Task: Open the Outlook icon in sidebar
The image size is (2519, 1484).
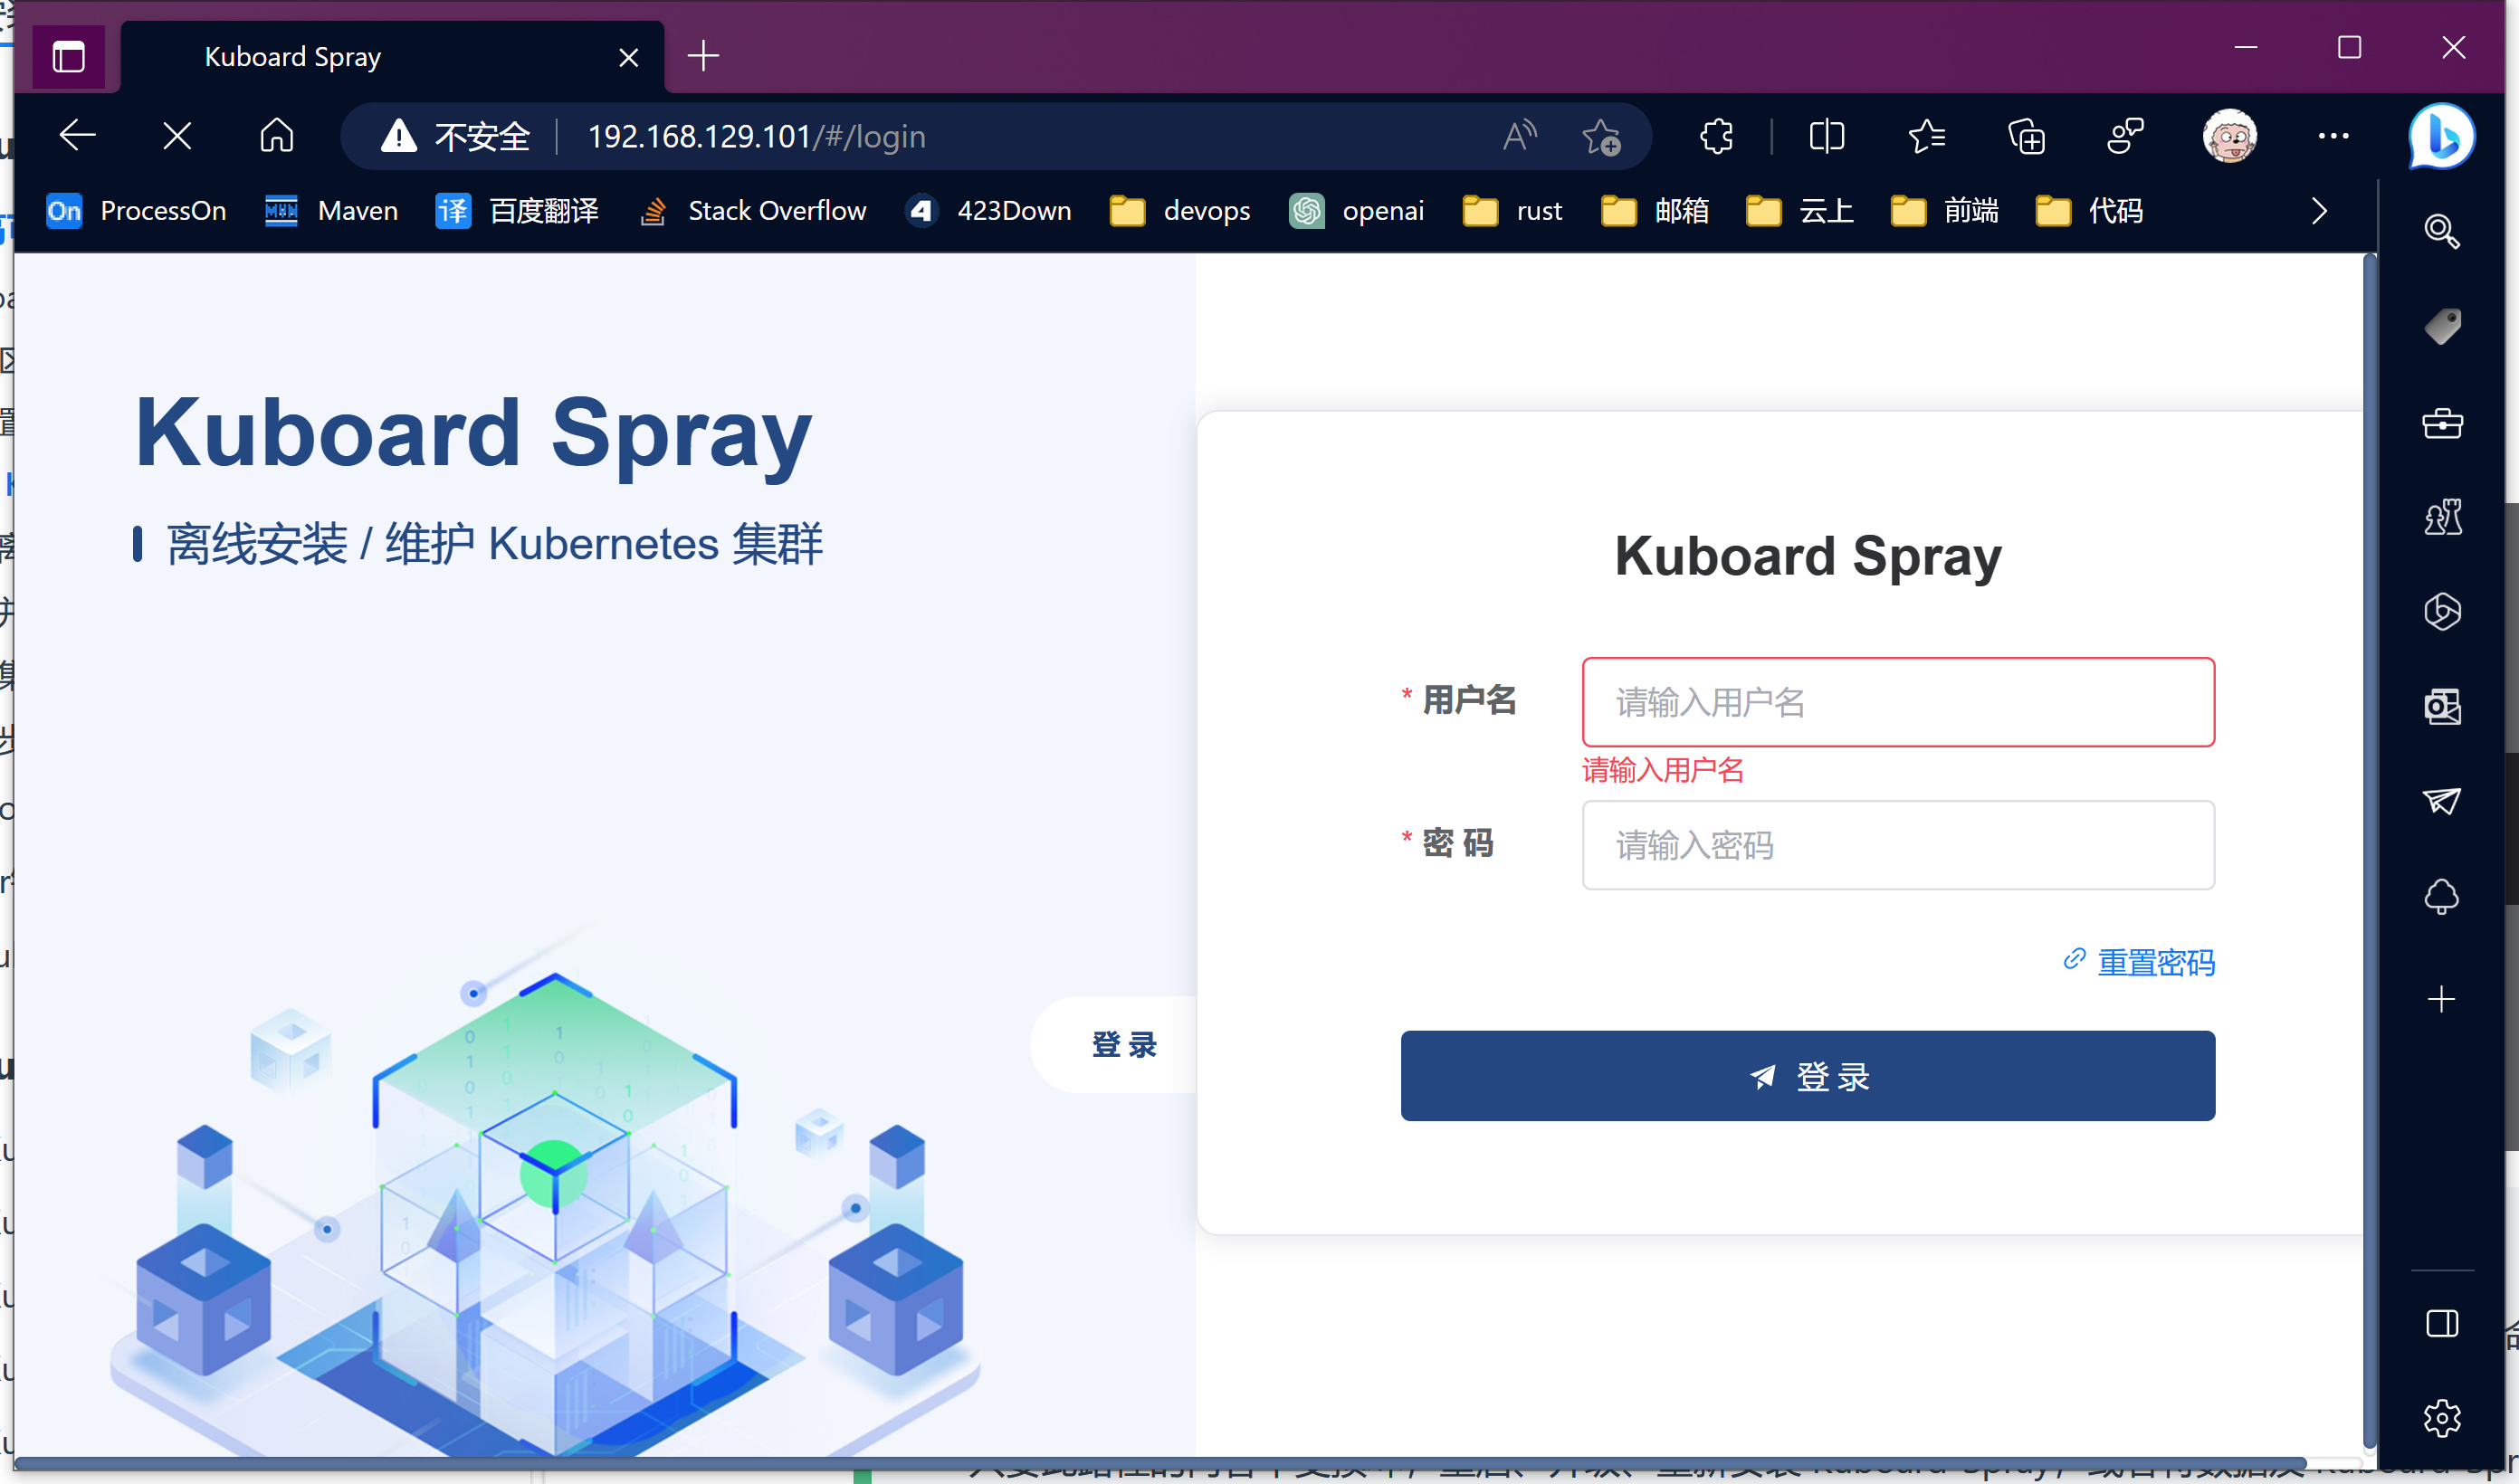Action: coord(2441,707)
